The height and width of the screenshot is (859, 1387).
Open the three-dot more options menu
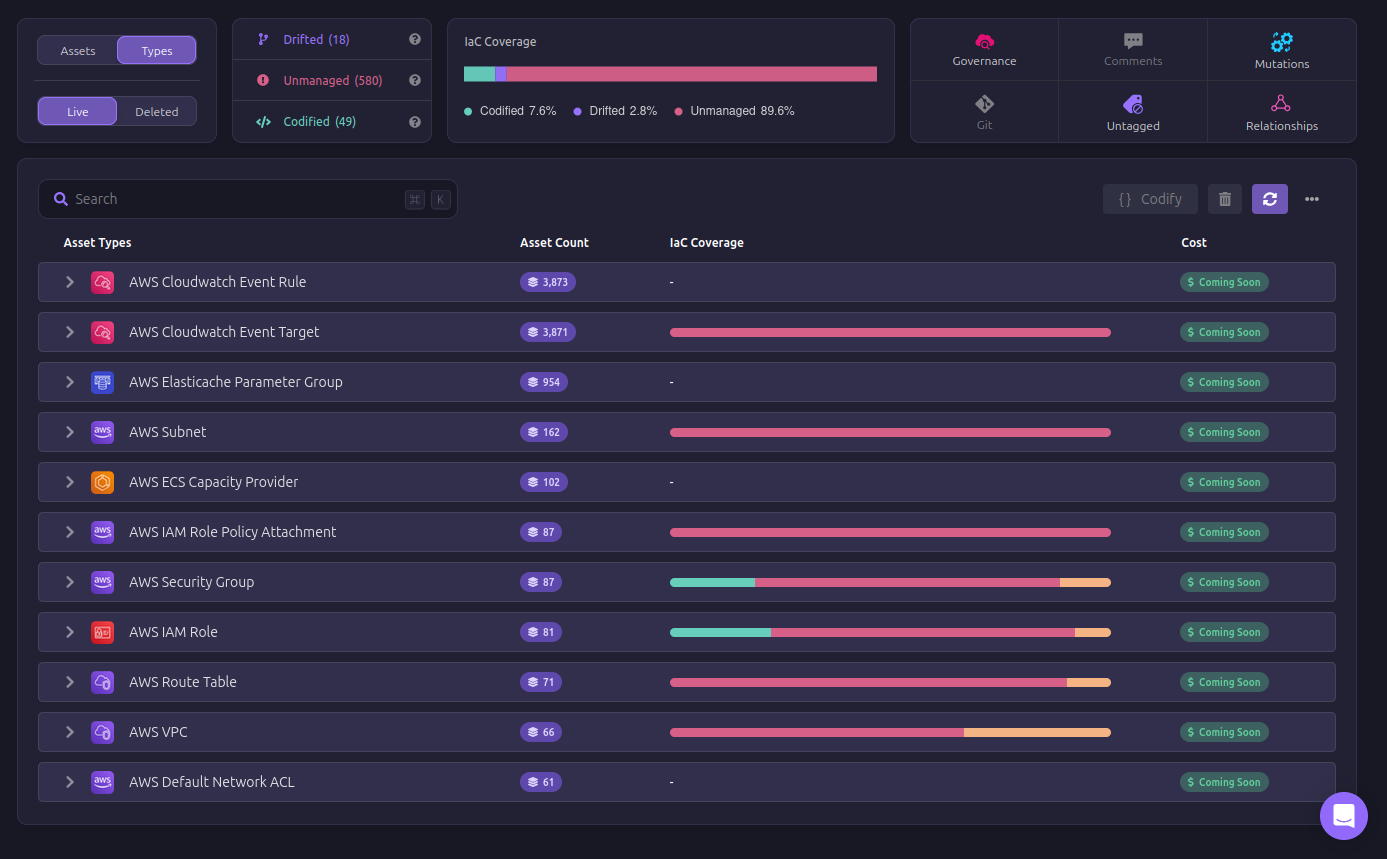1312,199
